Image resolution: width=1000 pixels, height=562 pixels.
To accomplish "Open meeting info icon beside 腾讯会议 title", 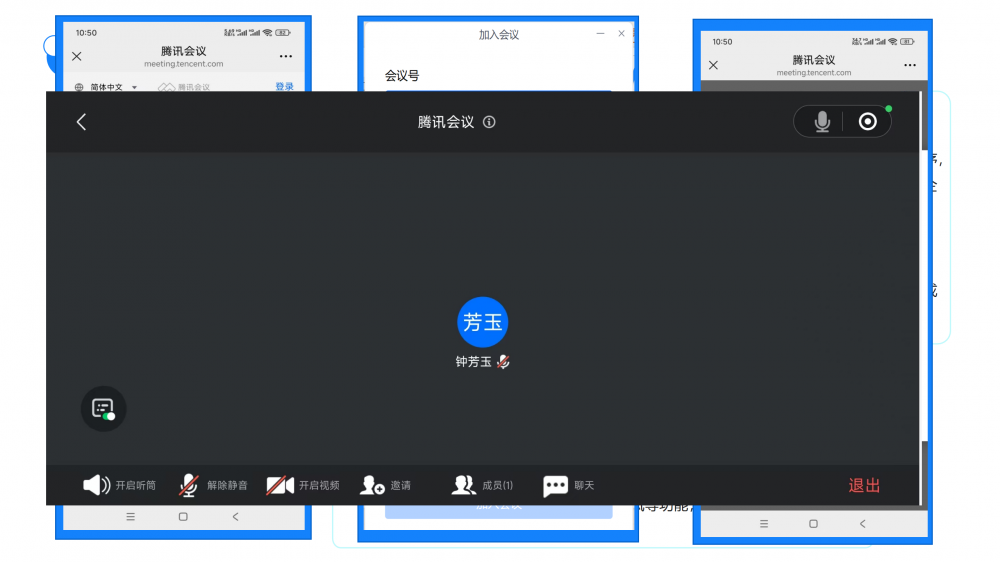I will [x=489, y=122].
